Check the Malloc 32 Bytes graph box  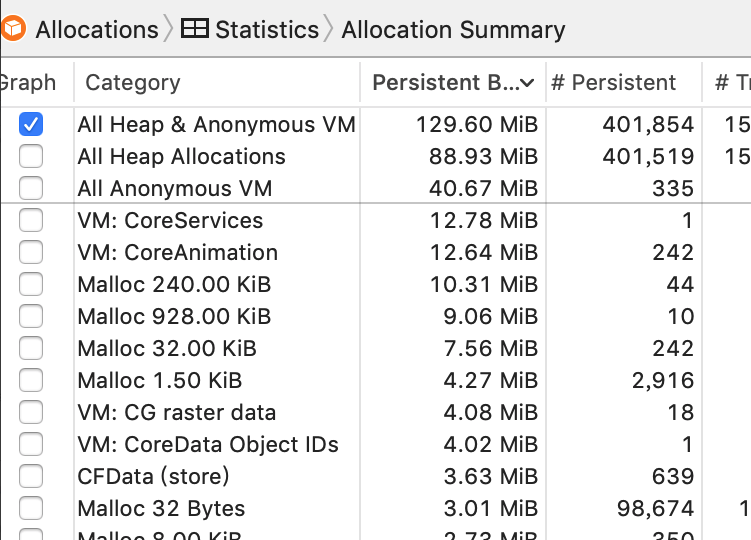[x=31, y=508]
